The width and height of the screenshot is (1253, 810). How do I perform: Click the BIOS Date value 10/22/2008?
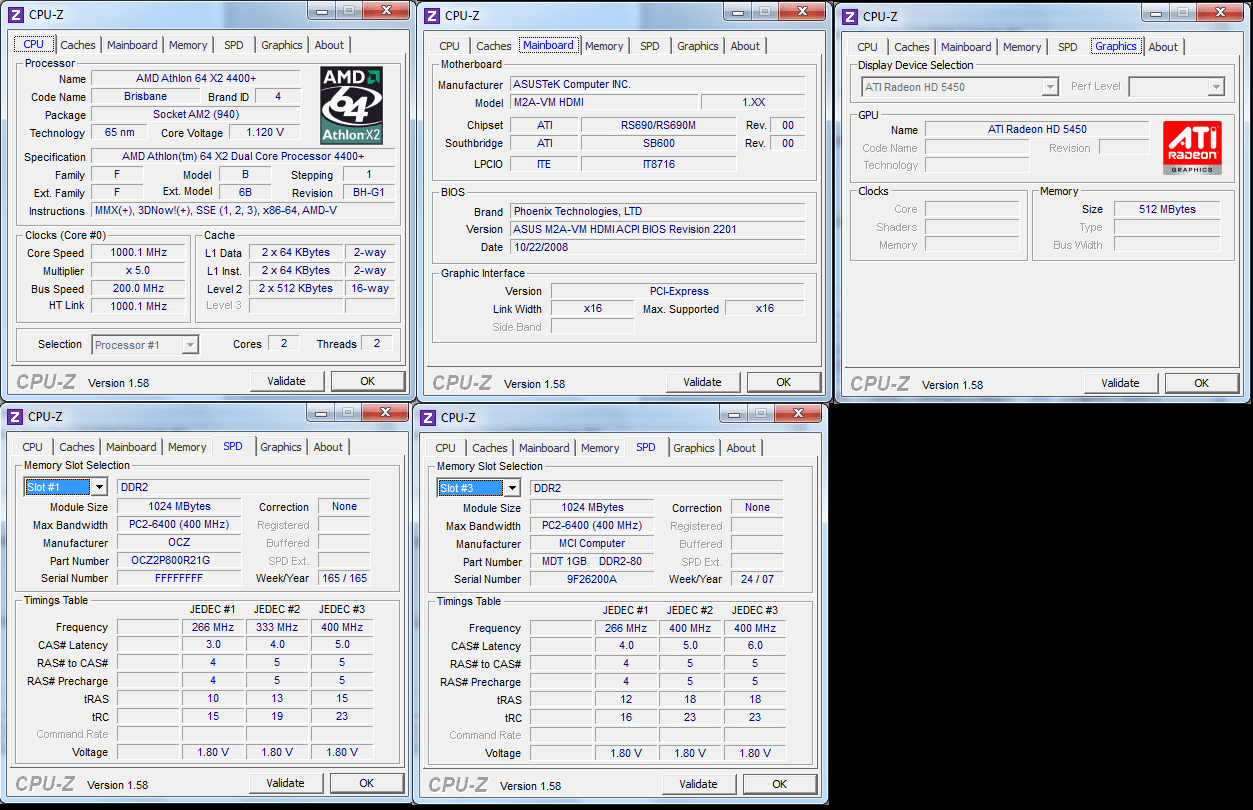pyautogui.click(x=657, y=247)
